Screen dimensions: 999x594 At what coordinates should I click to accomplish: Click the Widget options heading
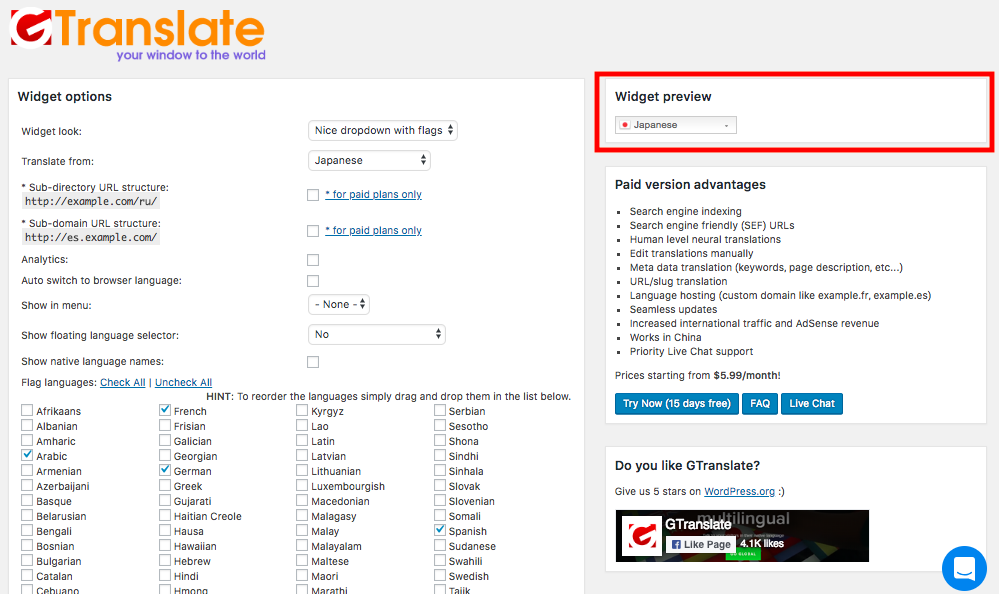click(x=65, y=96)
